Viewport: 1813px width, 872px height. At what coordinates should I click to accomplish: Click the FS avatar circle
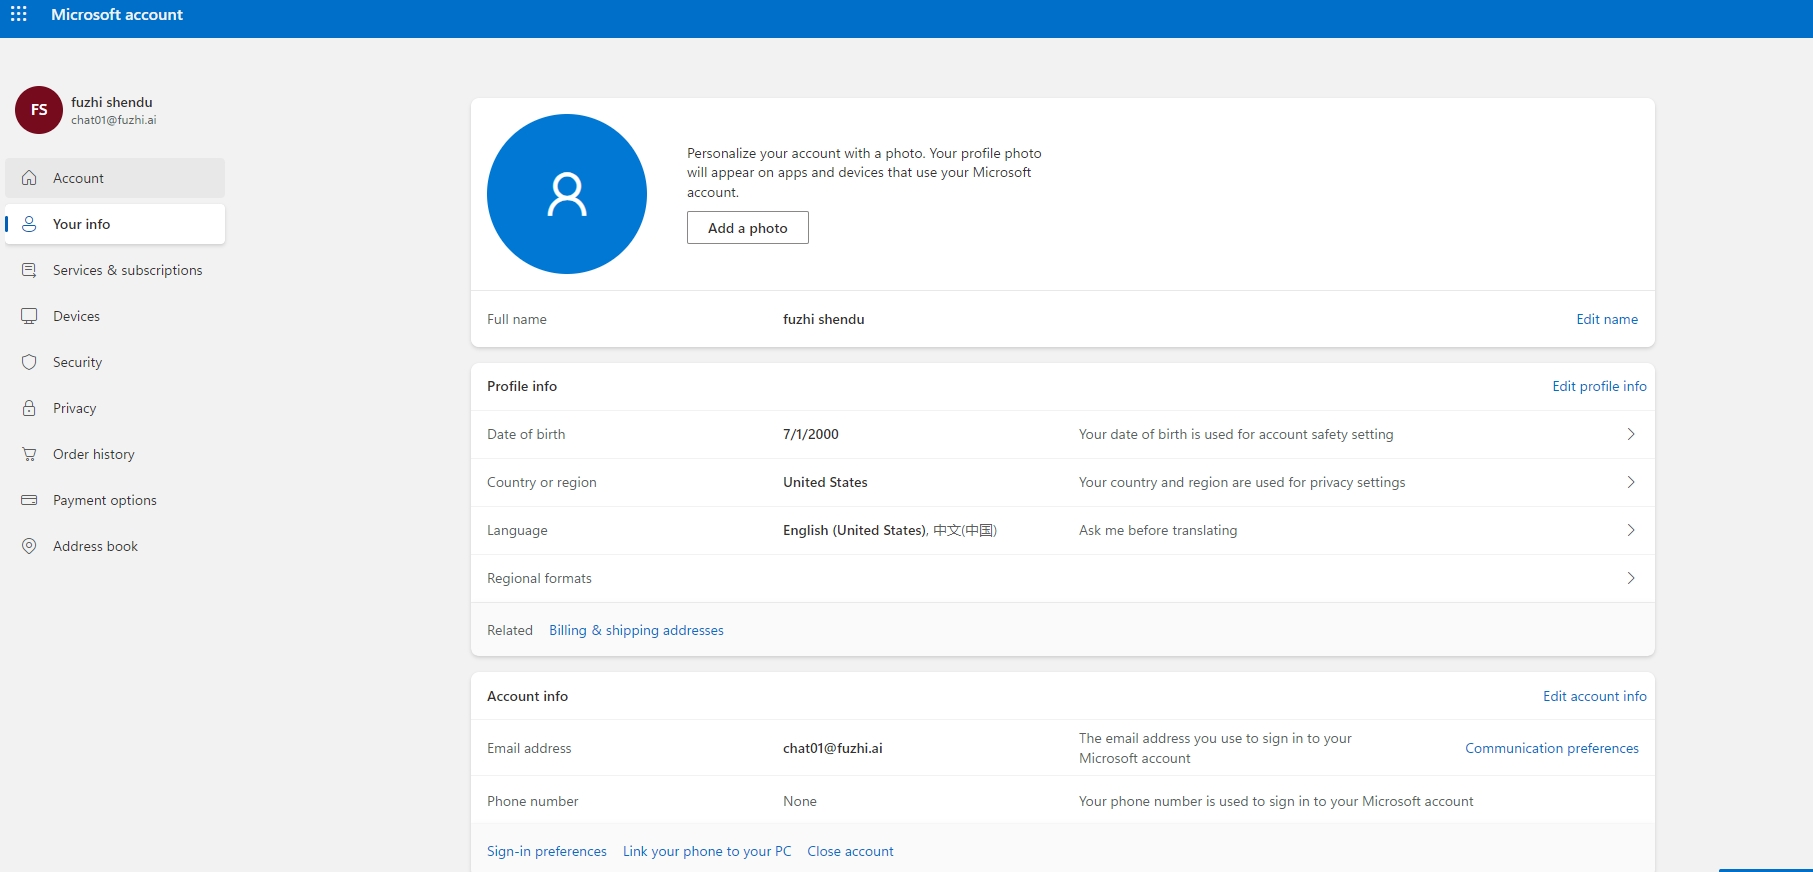[x=39, y=110]
